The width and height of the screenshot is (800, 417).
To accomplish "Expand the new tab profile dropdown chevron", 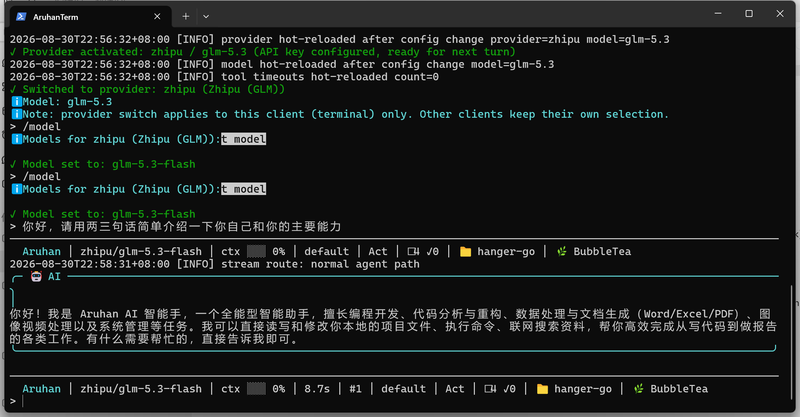I will pyautogui.click(x=206, y=16).
